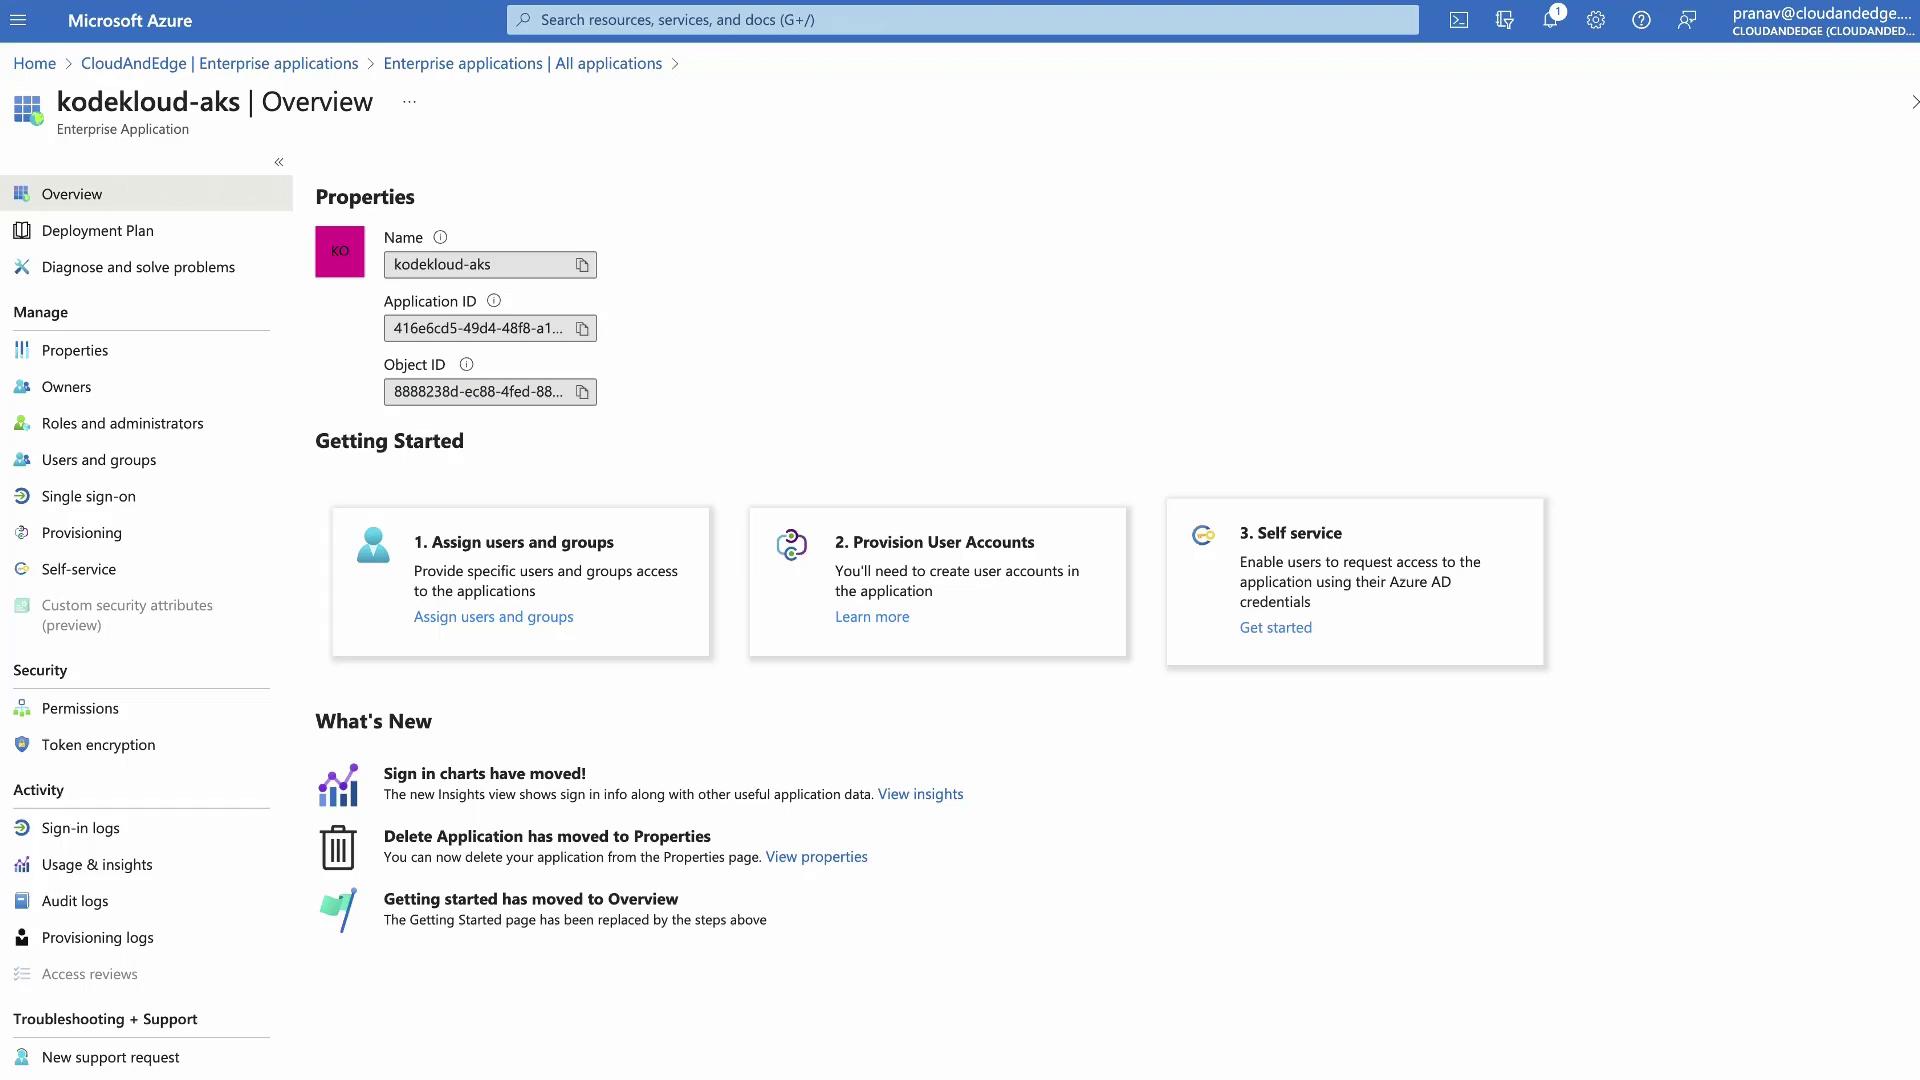Open the View insights link

click(x=920, y=794)
